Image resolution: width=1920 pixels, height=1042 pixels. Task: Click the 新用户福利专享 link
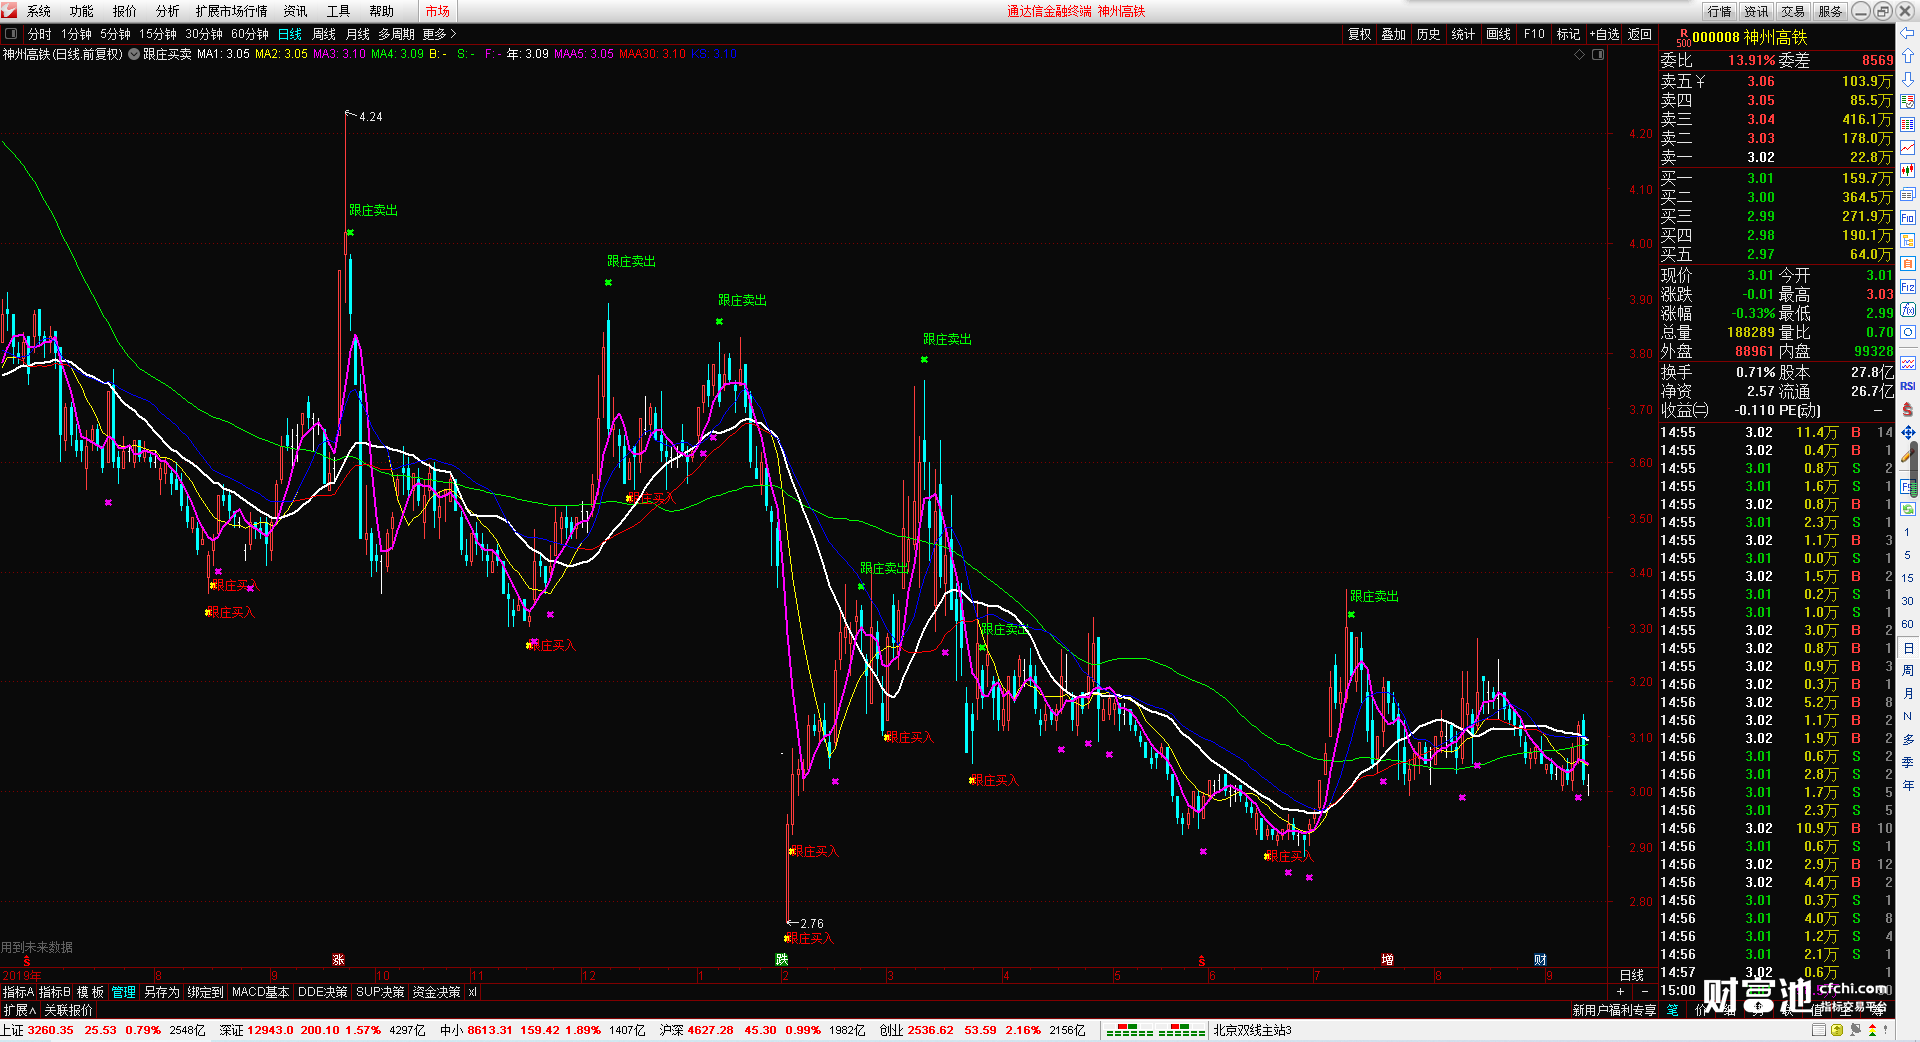pyautogui.click(x=1614, y=1010)
